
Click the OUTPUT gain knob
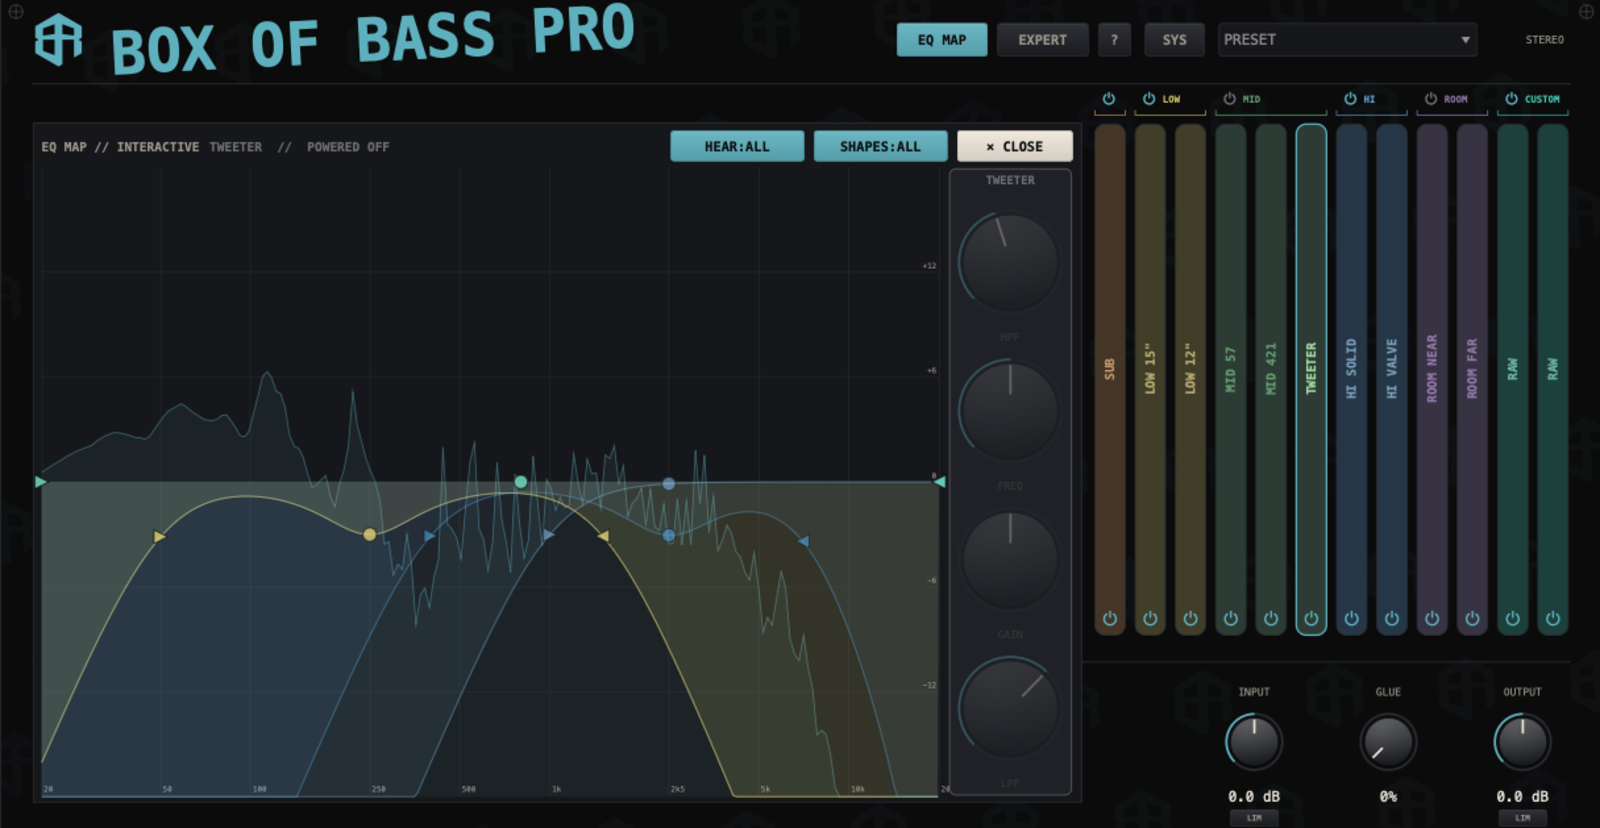(x=1522, y=742)
